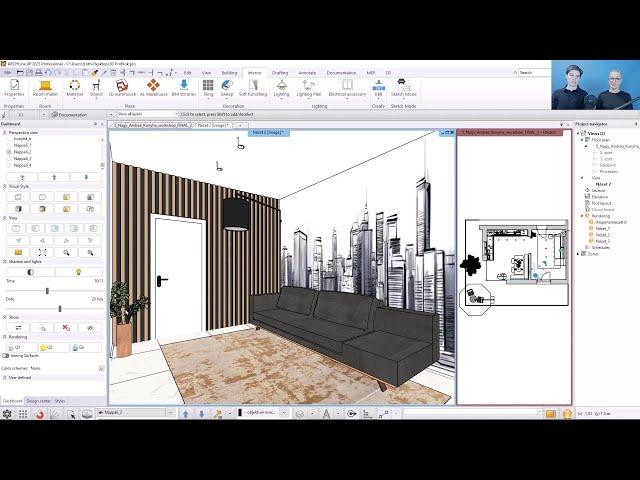This screenshot has height=480, width=640.
Task: Select Section in the Project navigator
Action: (596, 191)
